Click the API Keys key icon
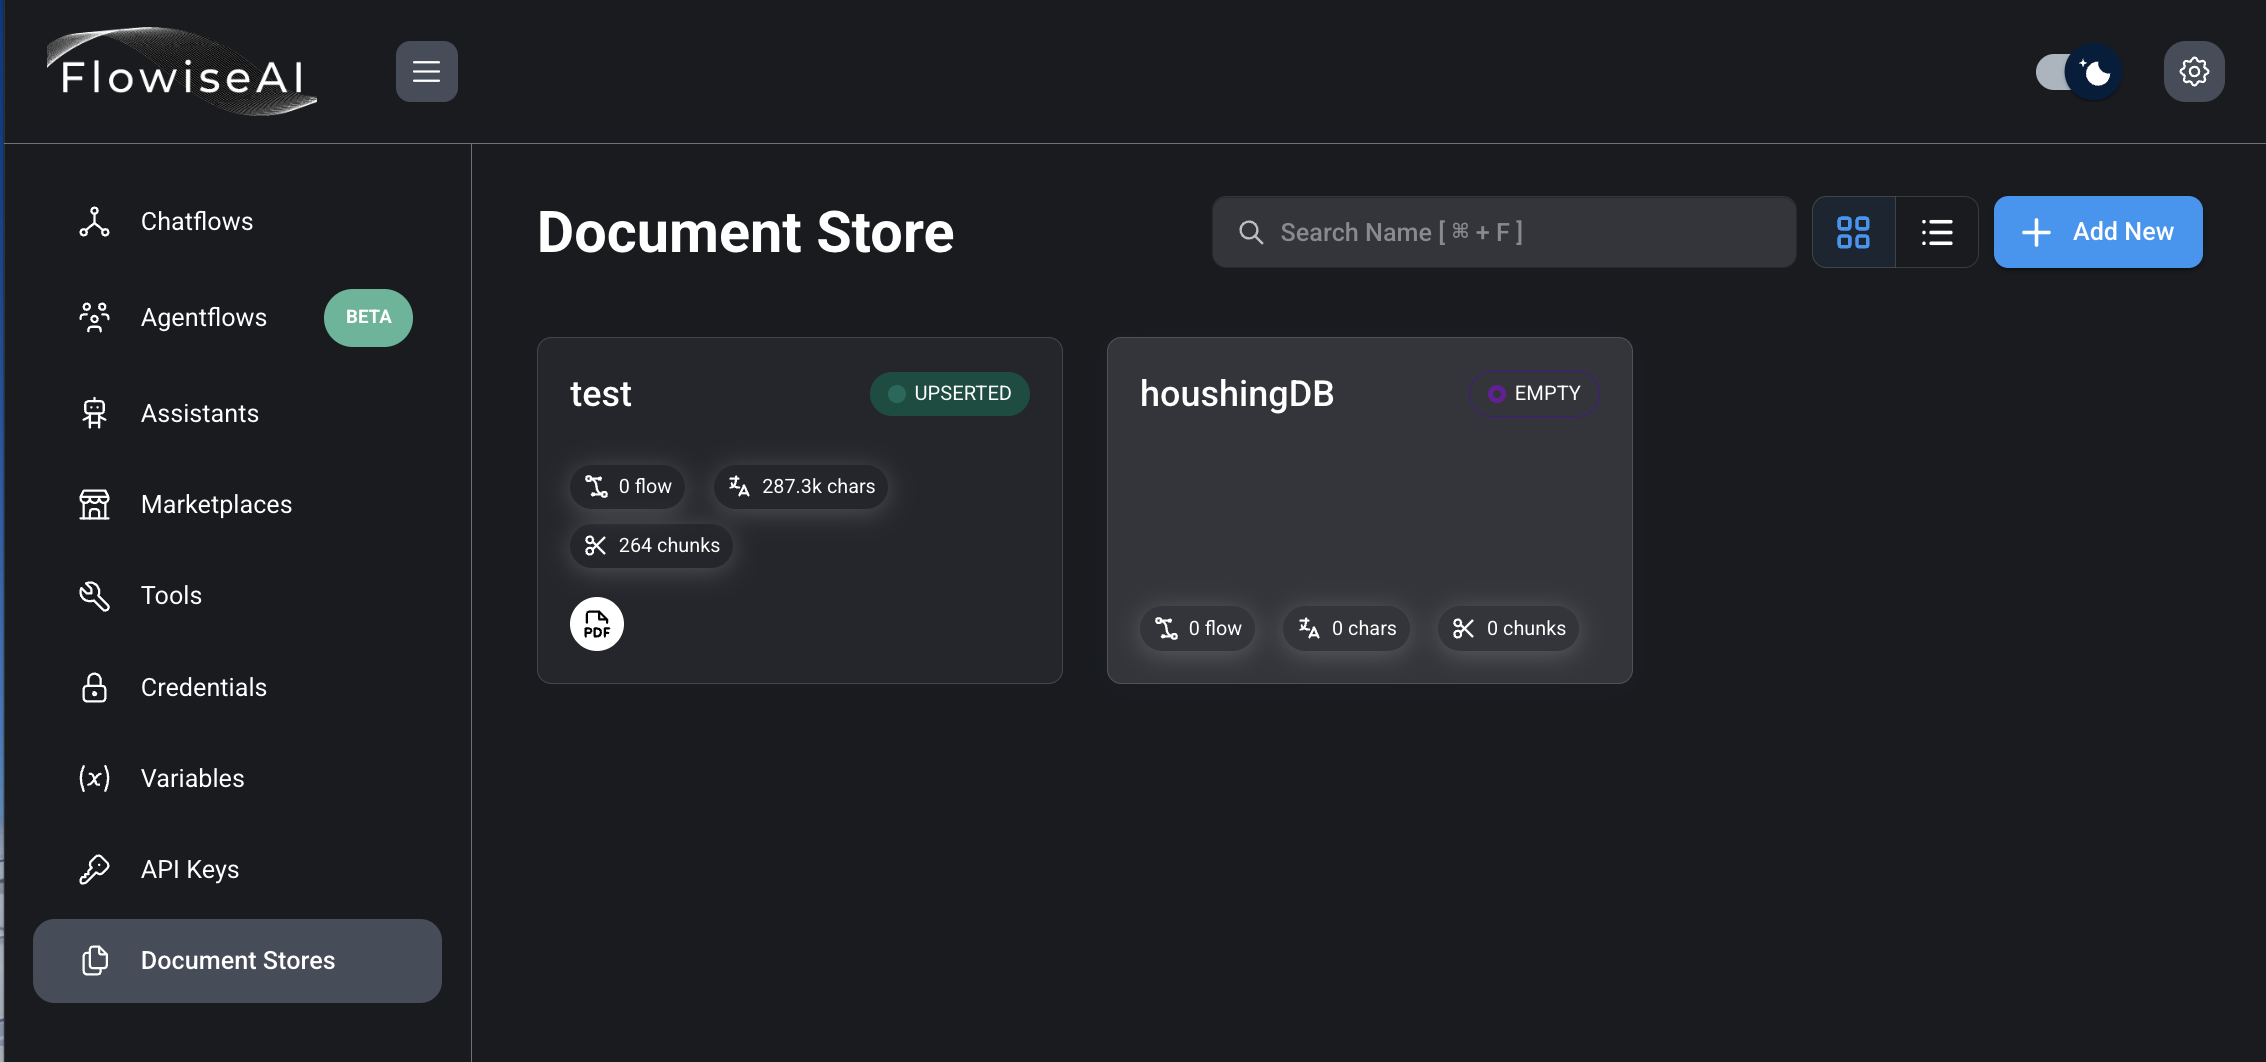The height and width of the screenshot is (1062, 2266). tap(95, 869)
